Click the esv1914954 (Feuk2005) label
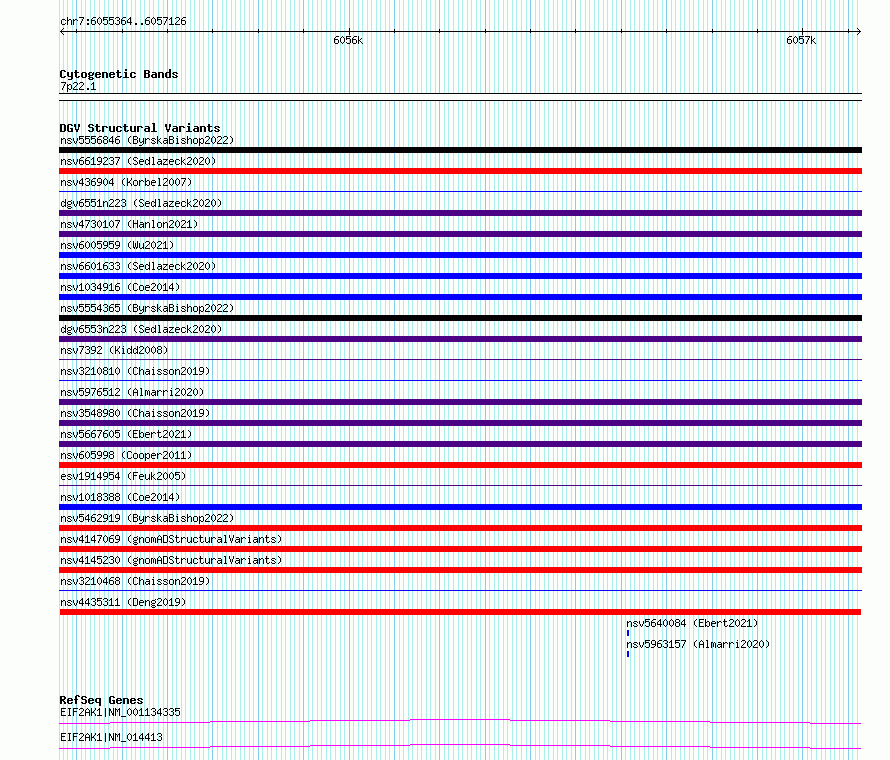This screenshot has height=760, width=890. click(x=123, y=476)
